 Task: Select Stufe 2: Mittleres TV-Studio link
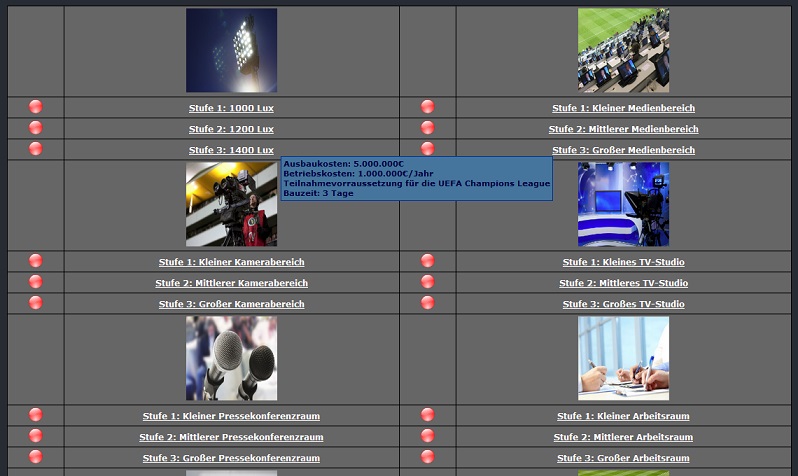point(623,283)
